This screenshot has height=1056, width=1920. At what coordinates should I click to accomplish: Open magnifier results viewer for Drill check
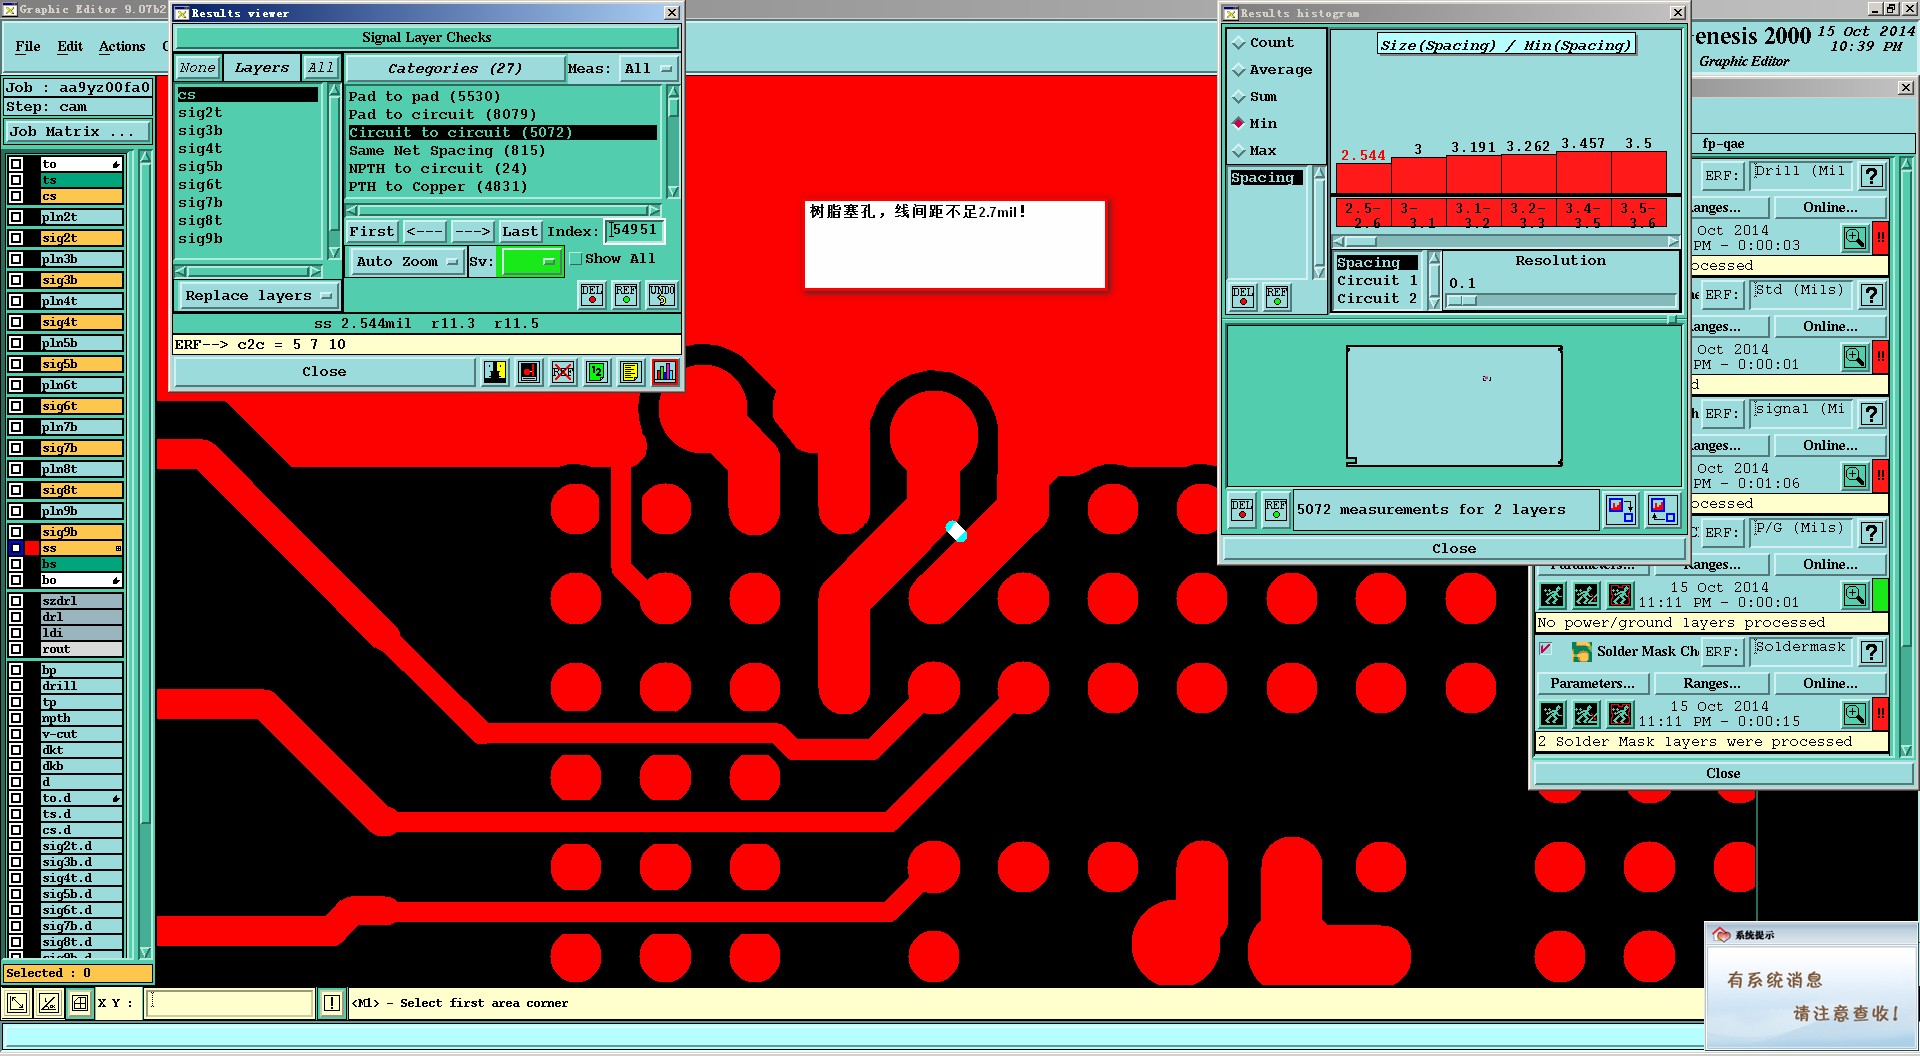(1855, 238)
